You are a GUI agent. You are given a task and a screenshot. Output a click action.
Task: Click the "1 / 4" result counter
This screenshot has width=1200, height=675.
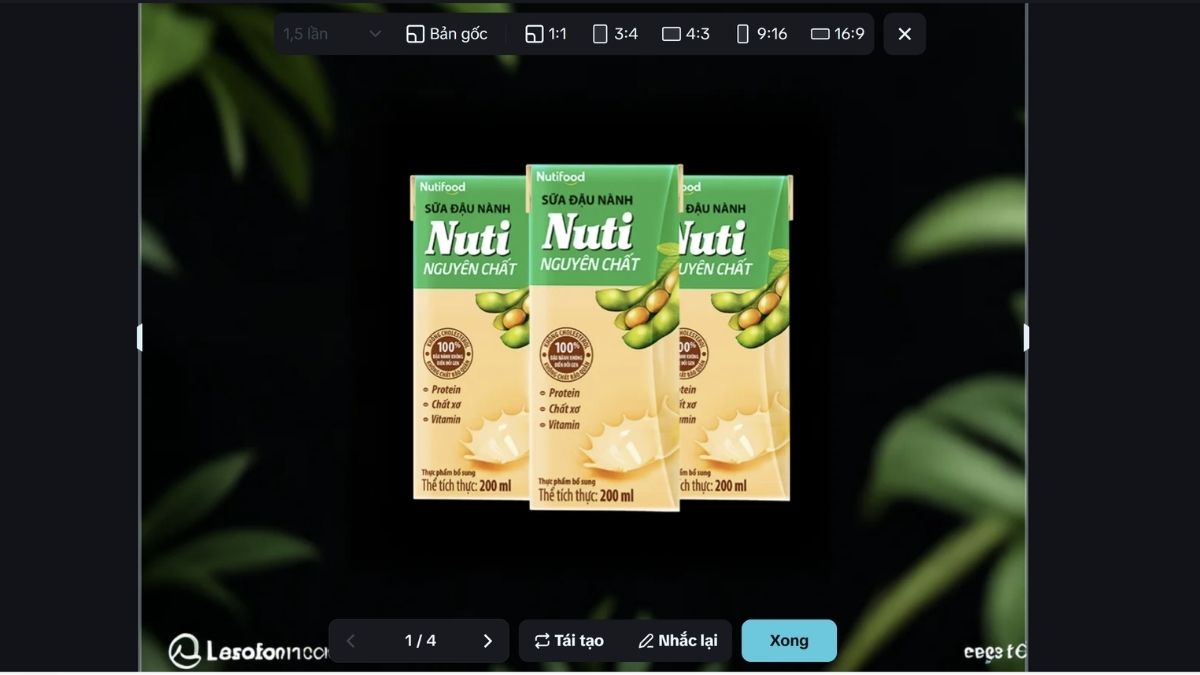pos(420,641)
